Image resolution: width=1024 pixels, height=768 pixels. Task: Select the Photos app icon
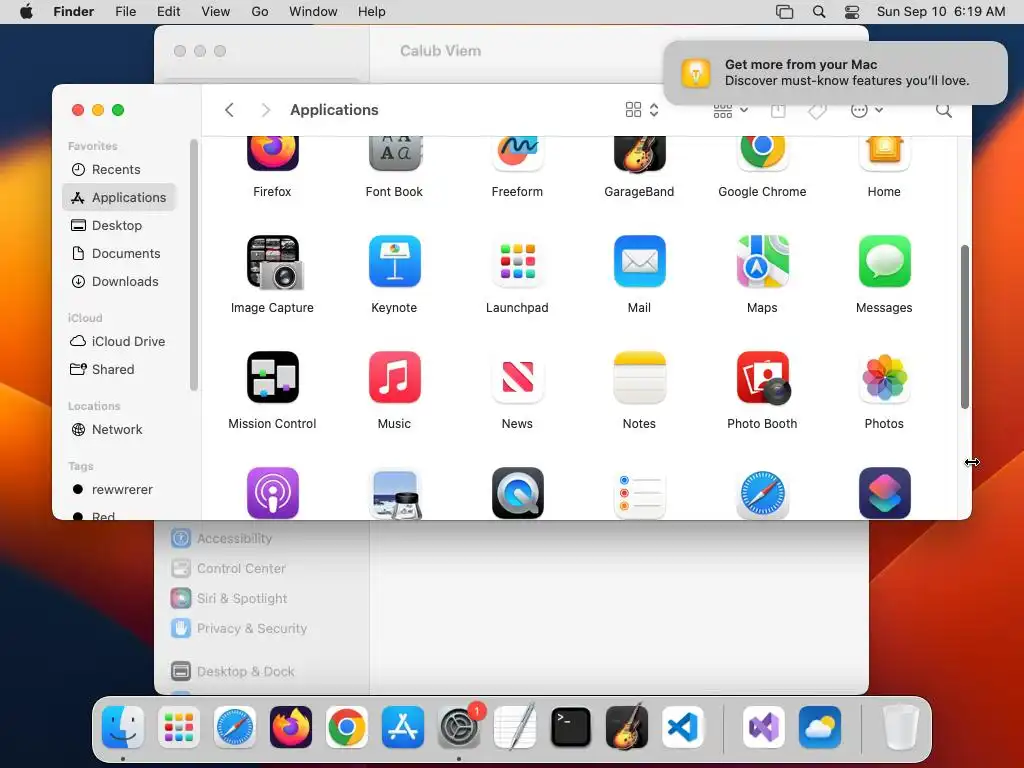click(x=884, y=377)
